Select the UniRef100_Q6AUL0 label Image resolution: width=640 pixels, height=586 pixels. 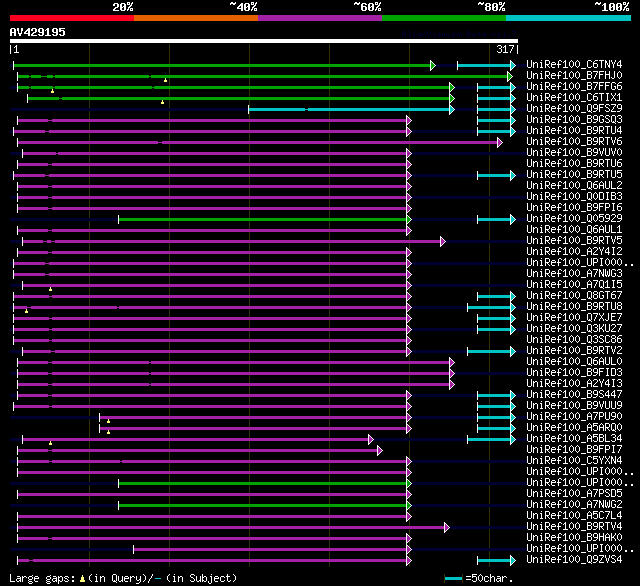(x=574, y=362)
